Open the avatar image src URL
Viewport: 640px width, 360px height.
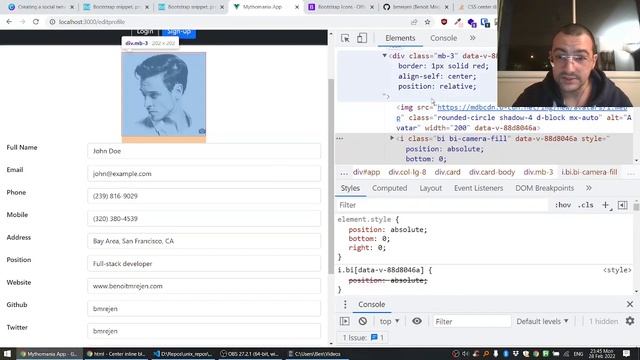[532, 107]
